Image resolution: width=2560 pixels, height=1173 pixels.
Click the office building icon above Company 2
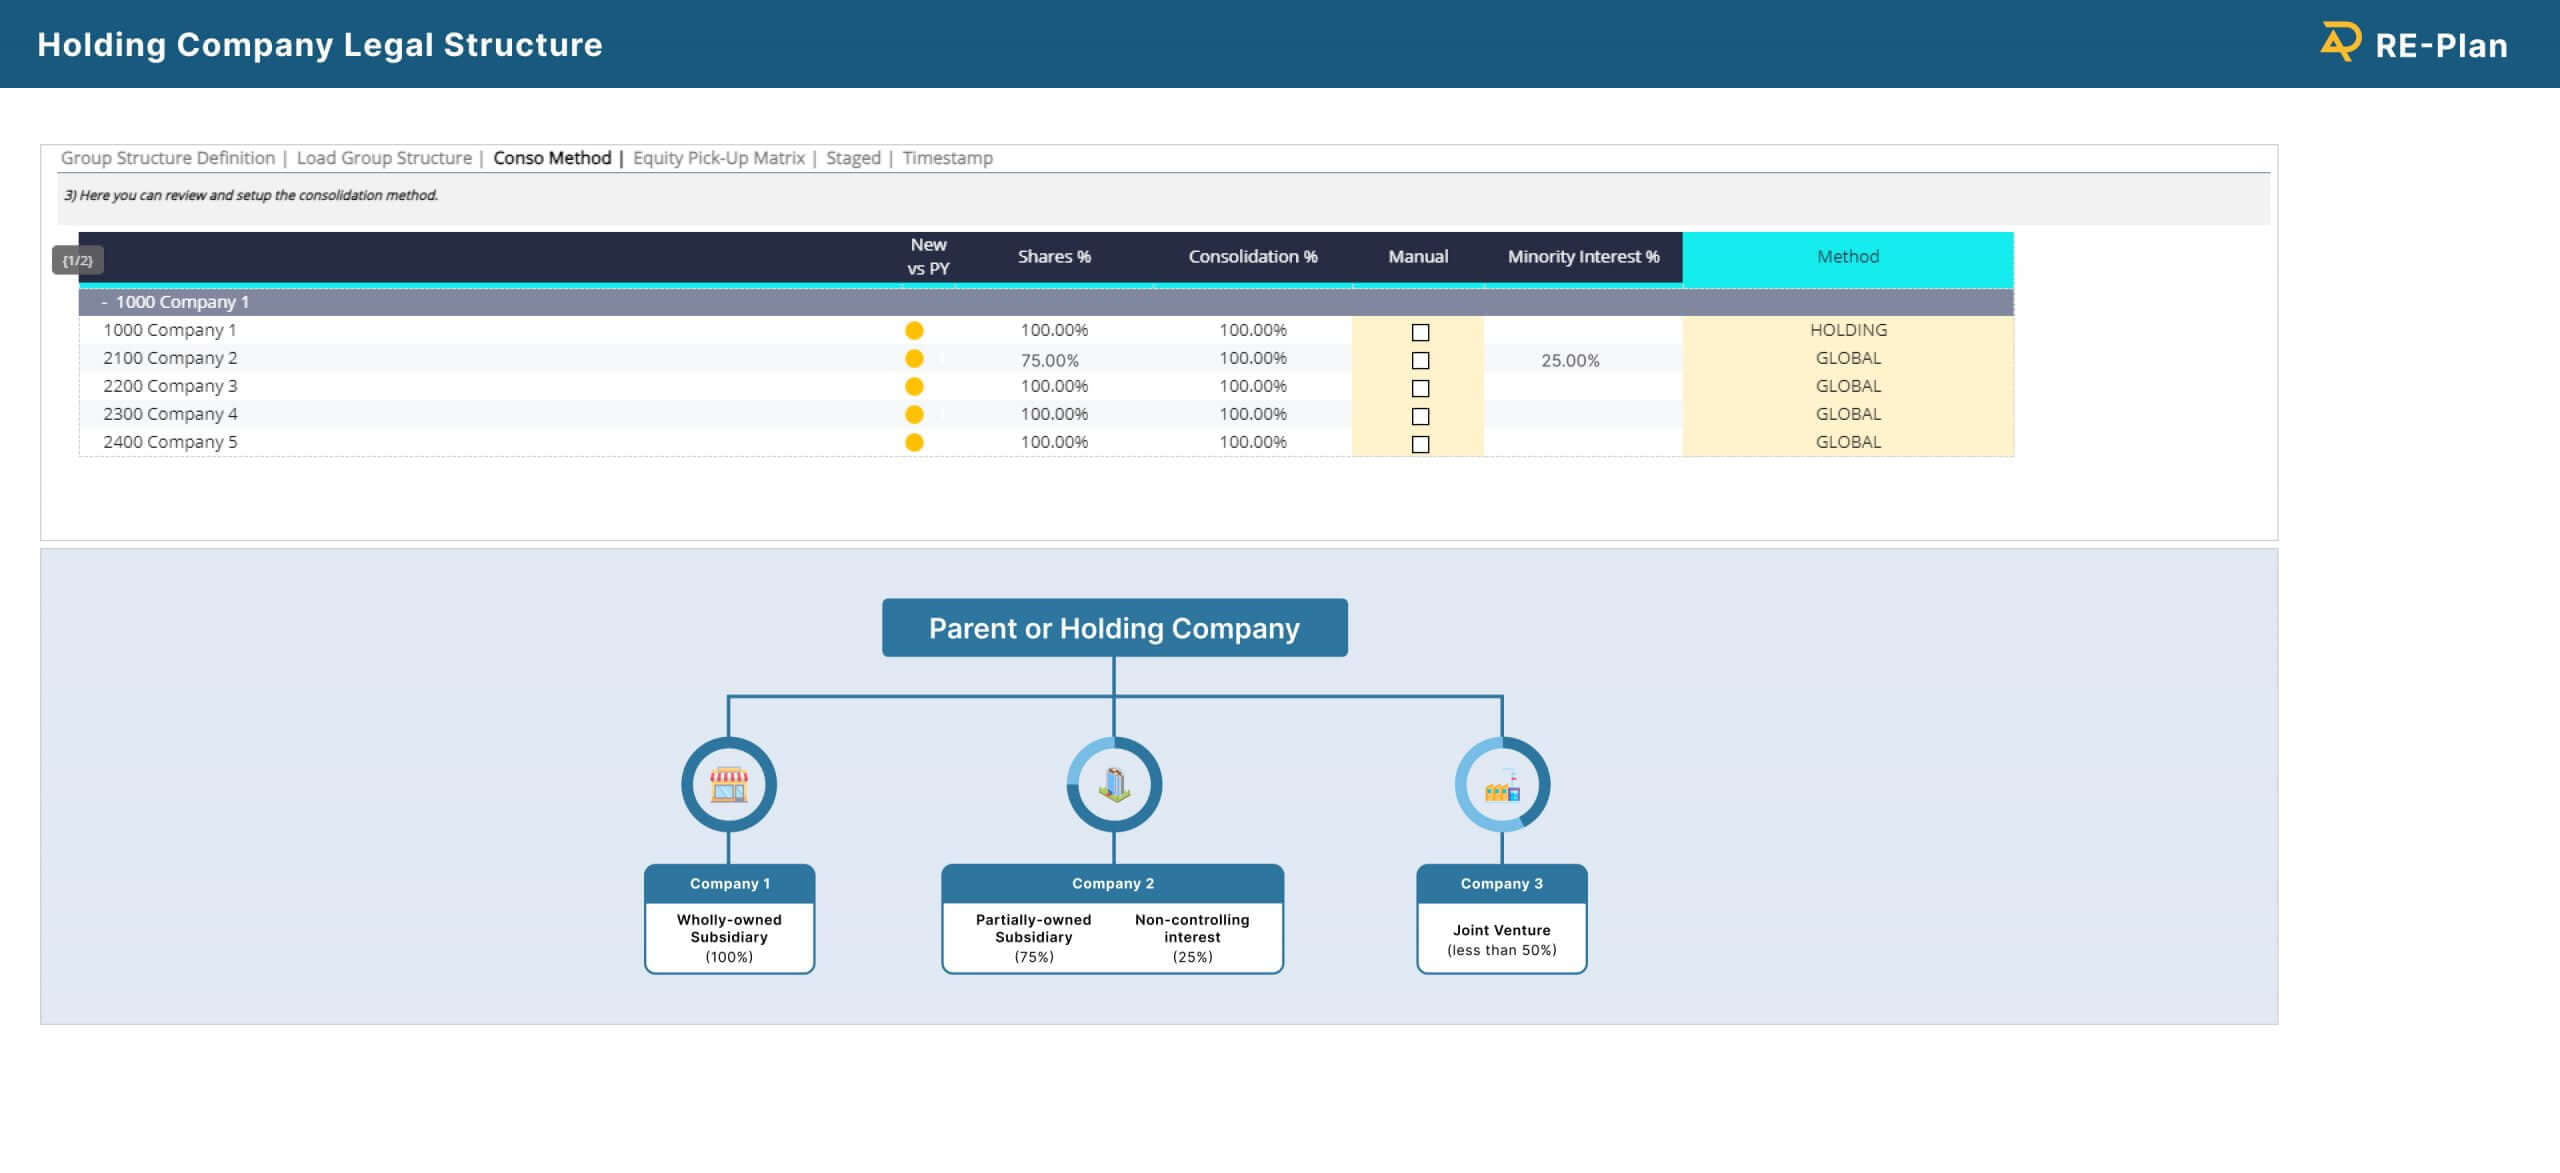coord(1114,785)
